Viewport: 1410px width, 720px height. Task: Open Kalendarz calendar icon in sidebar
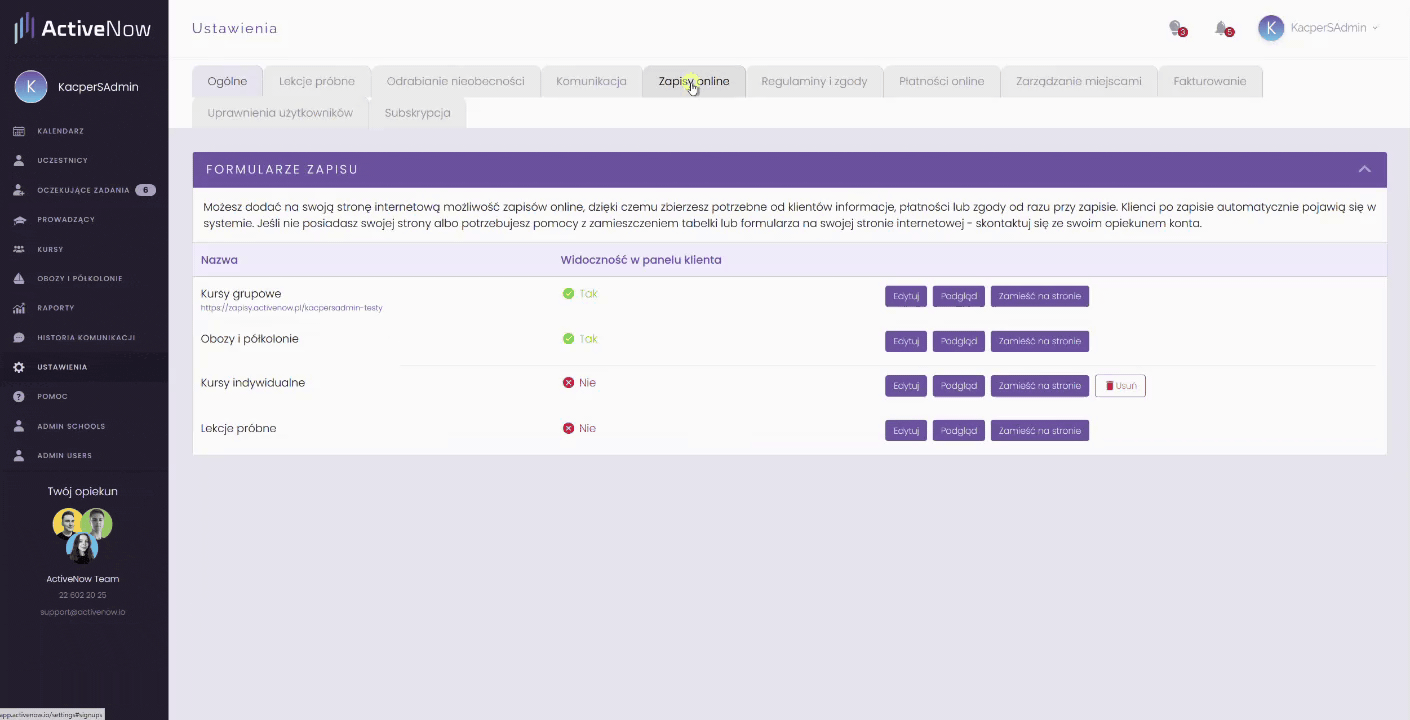(19, 131)
